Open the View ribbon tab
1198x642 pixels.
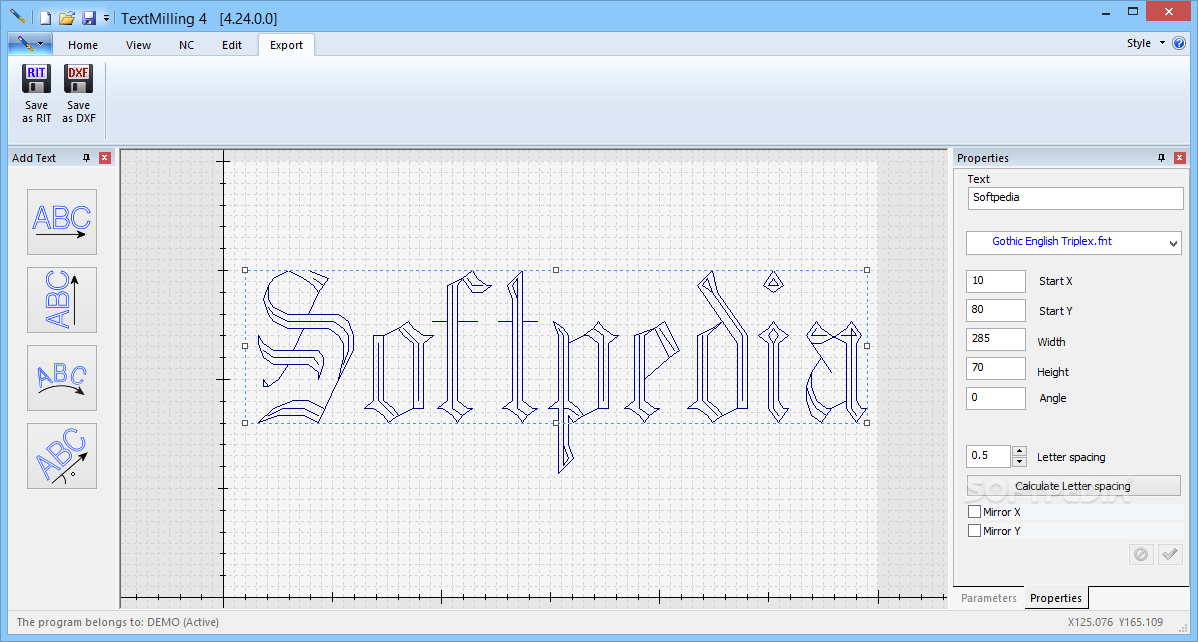(x=138, y=45)
